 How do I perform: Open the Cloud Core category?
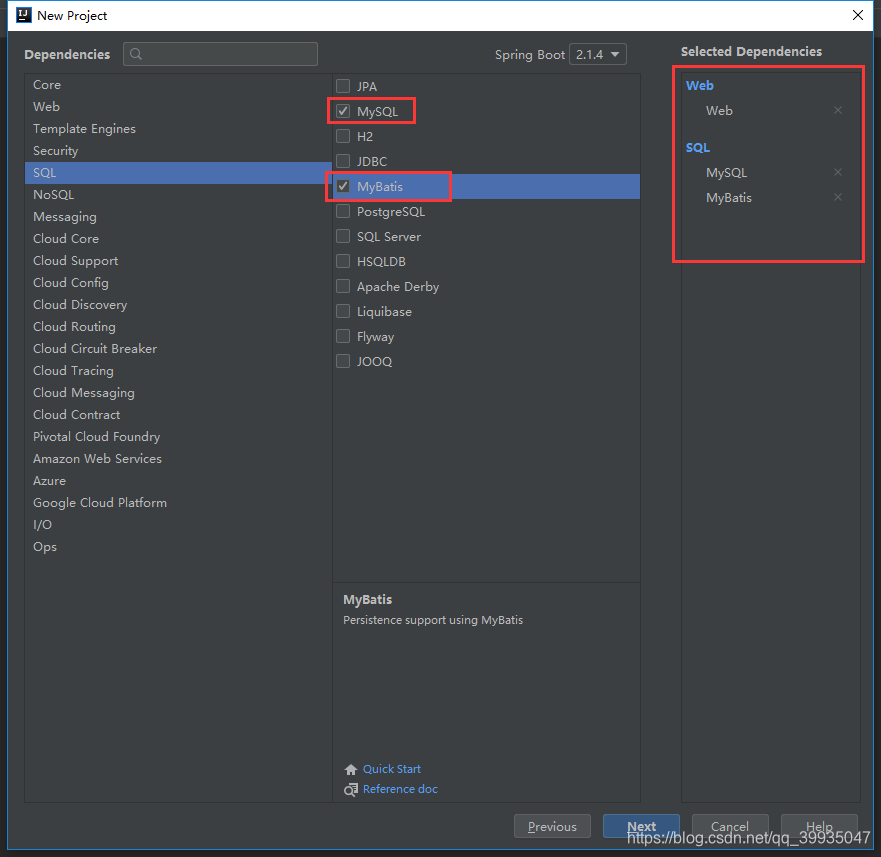tap(179, 238)
